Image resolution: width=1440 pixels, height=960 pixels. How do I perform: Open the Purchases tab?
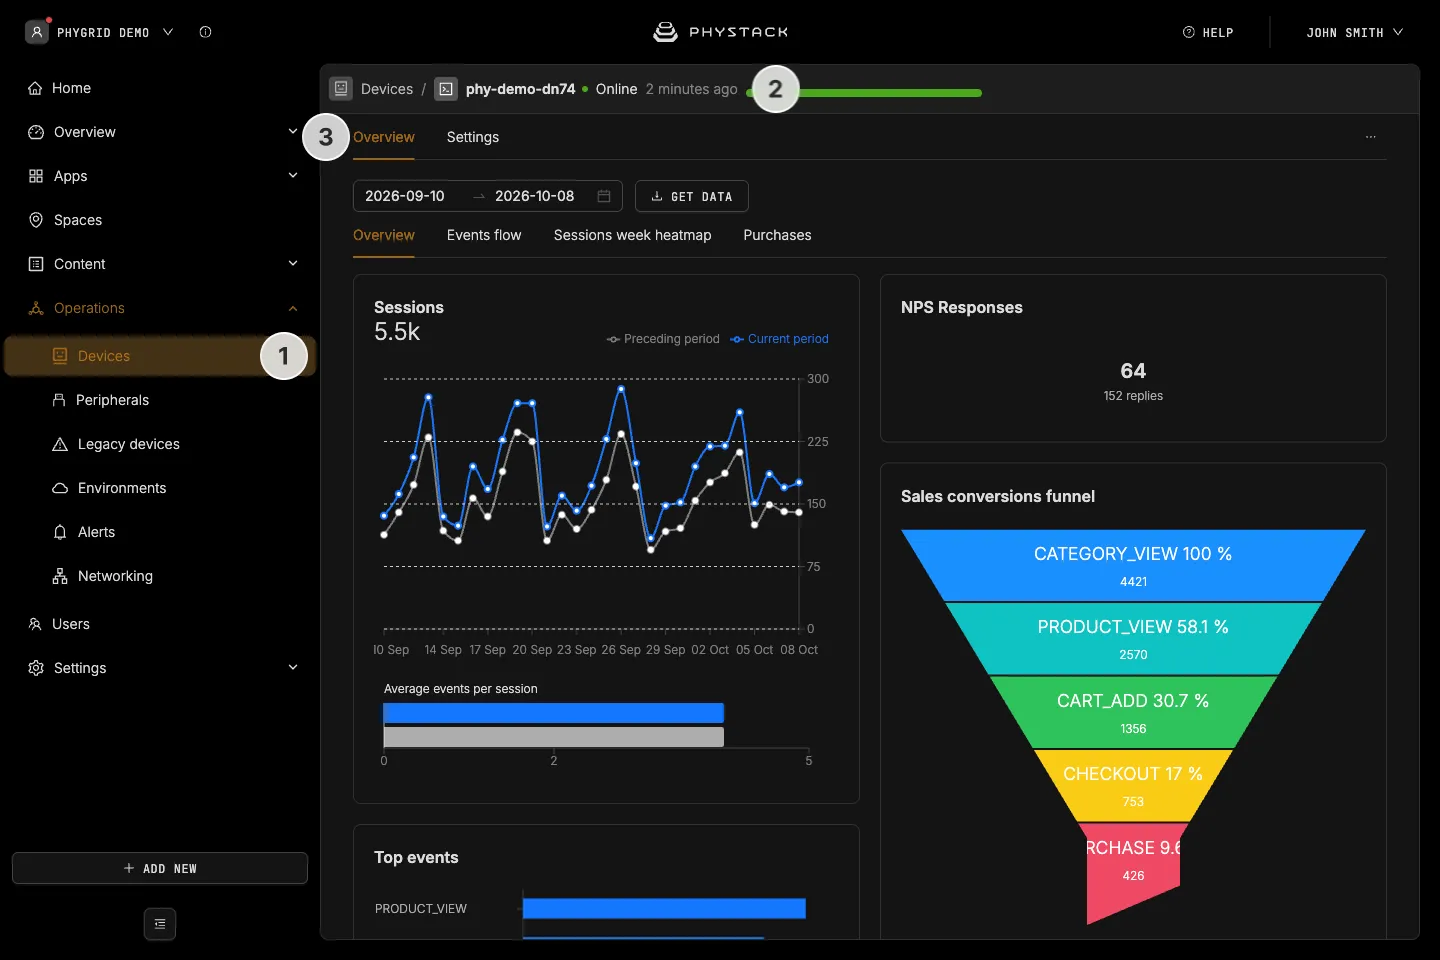pos(777,235)
